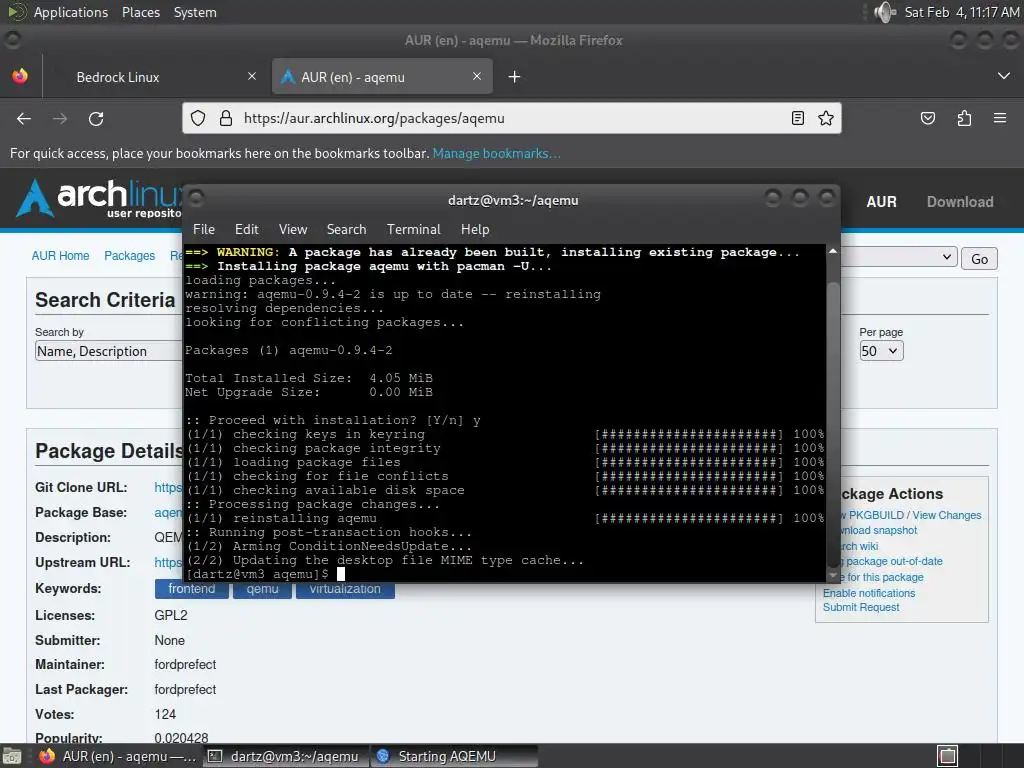1024x768 pixels.
Task: Open the Applications panel menu
Action: click(x=71, y=12)
